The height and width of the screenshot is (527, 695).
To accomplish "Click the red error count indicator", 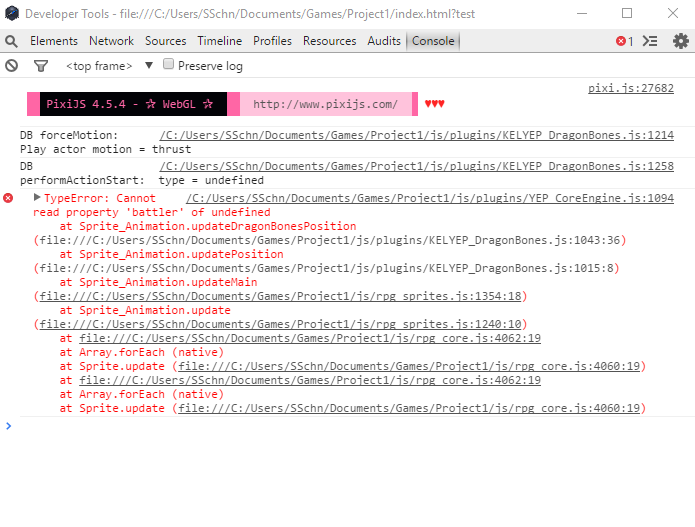I will (625, 41).
